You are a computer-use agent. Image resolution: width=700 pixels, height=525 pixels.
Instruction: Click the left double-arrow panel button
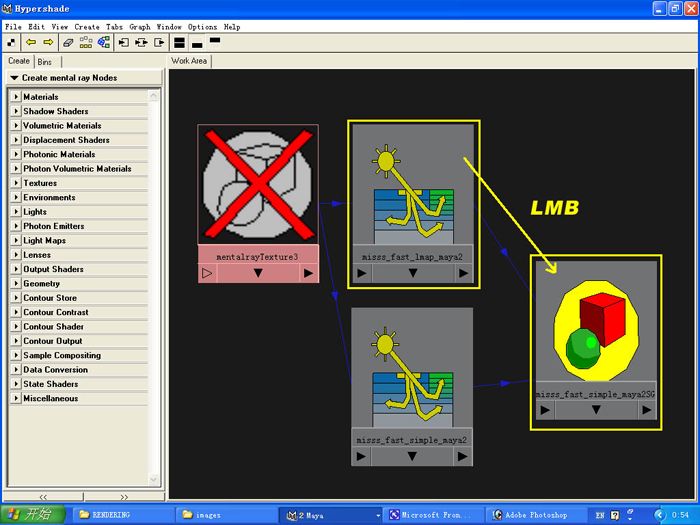[x=43, y=496]
